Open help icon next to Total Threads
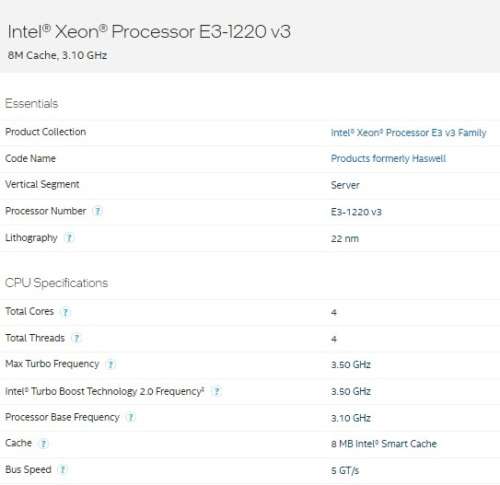The height and width of the screenshot is (485, 500). [x=76, y=338]
